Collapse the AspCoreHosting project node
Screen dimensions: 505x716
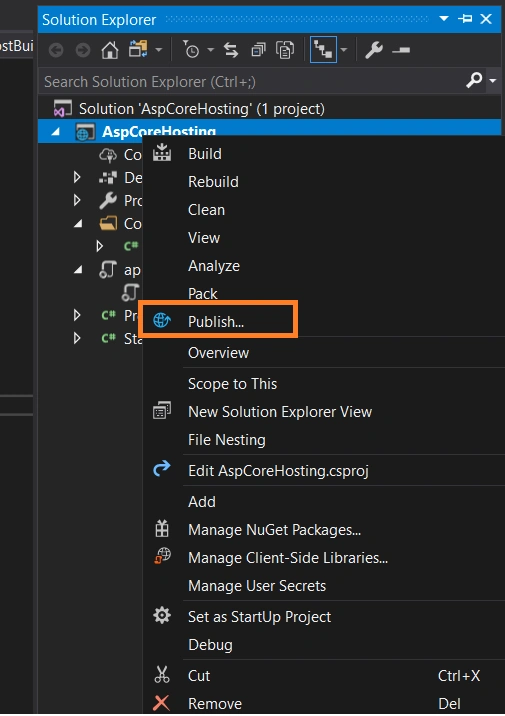tap(56, 132)
